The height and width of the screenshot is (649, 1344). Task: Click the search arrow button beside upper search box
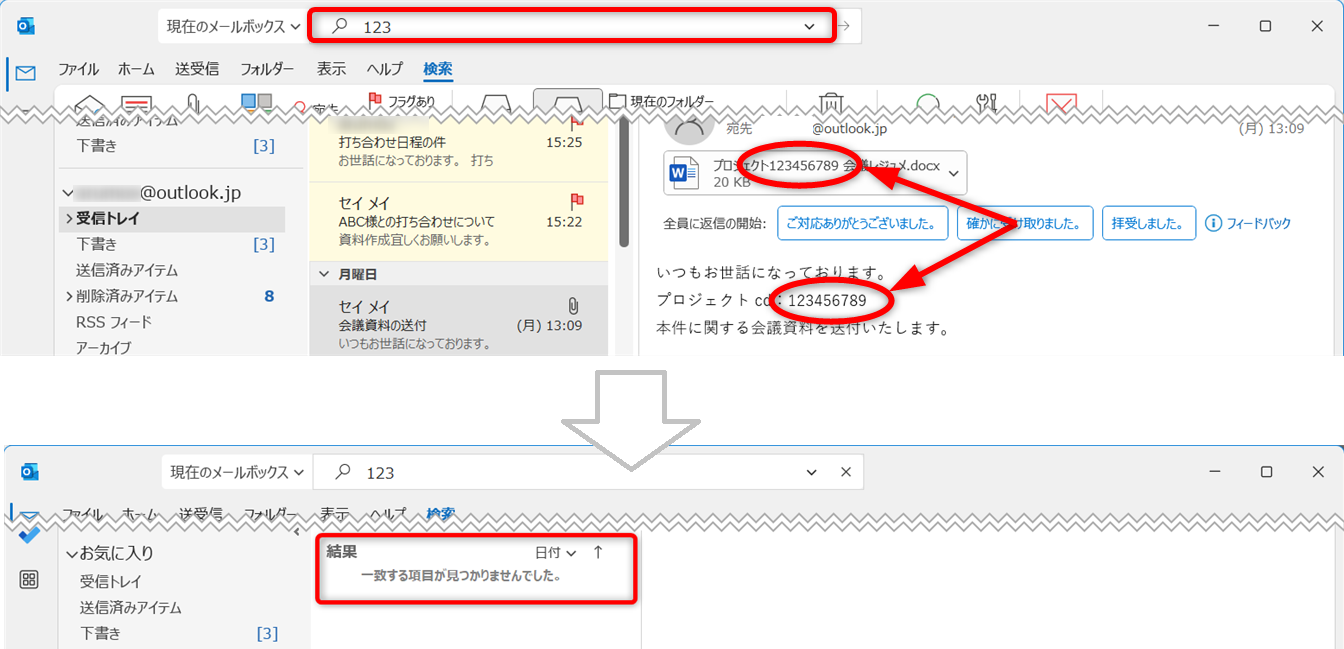pos(845,27)
